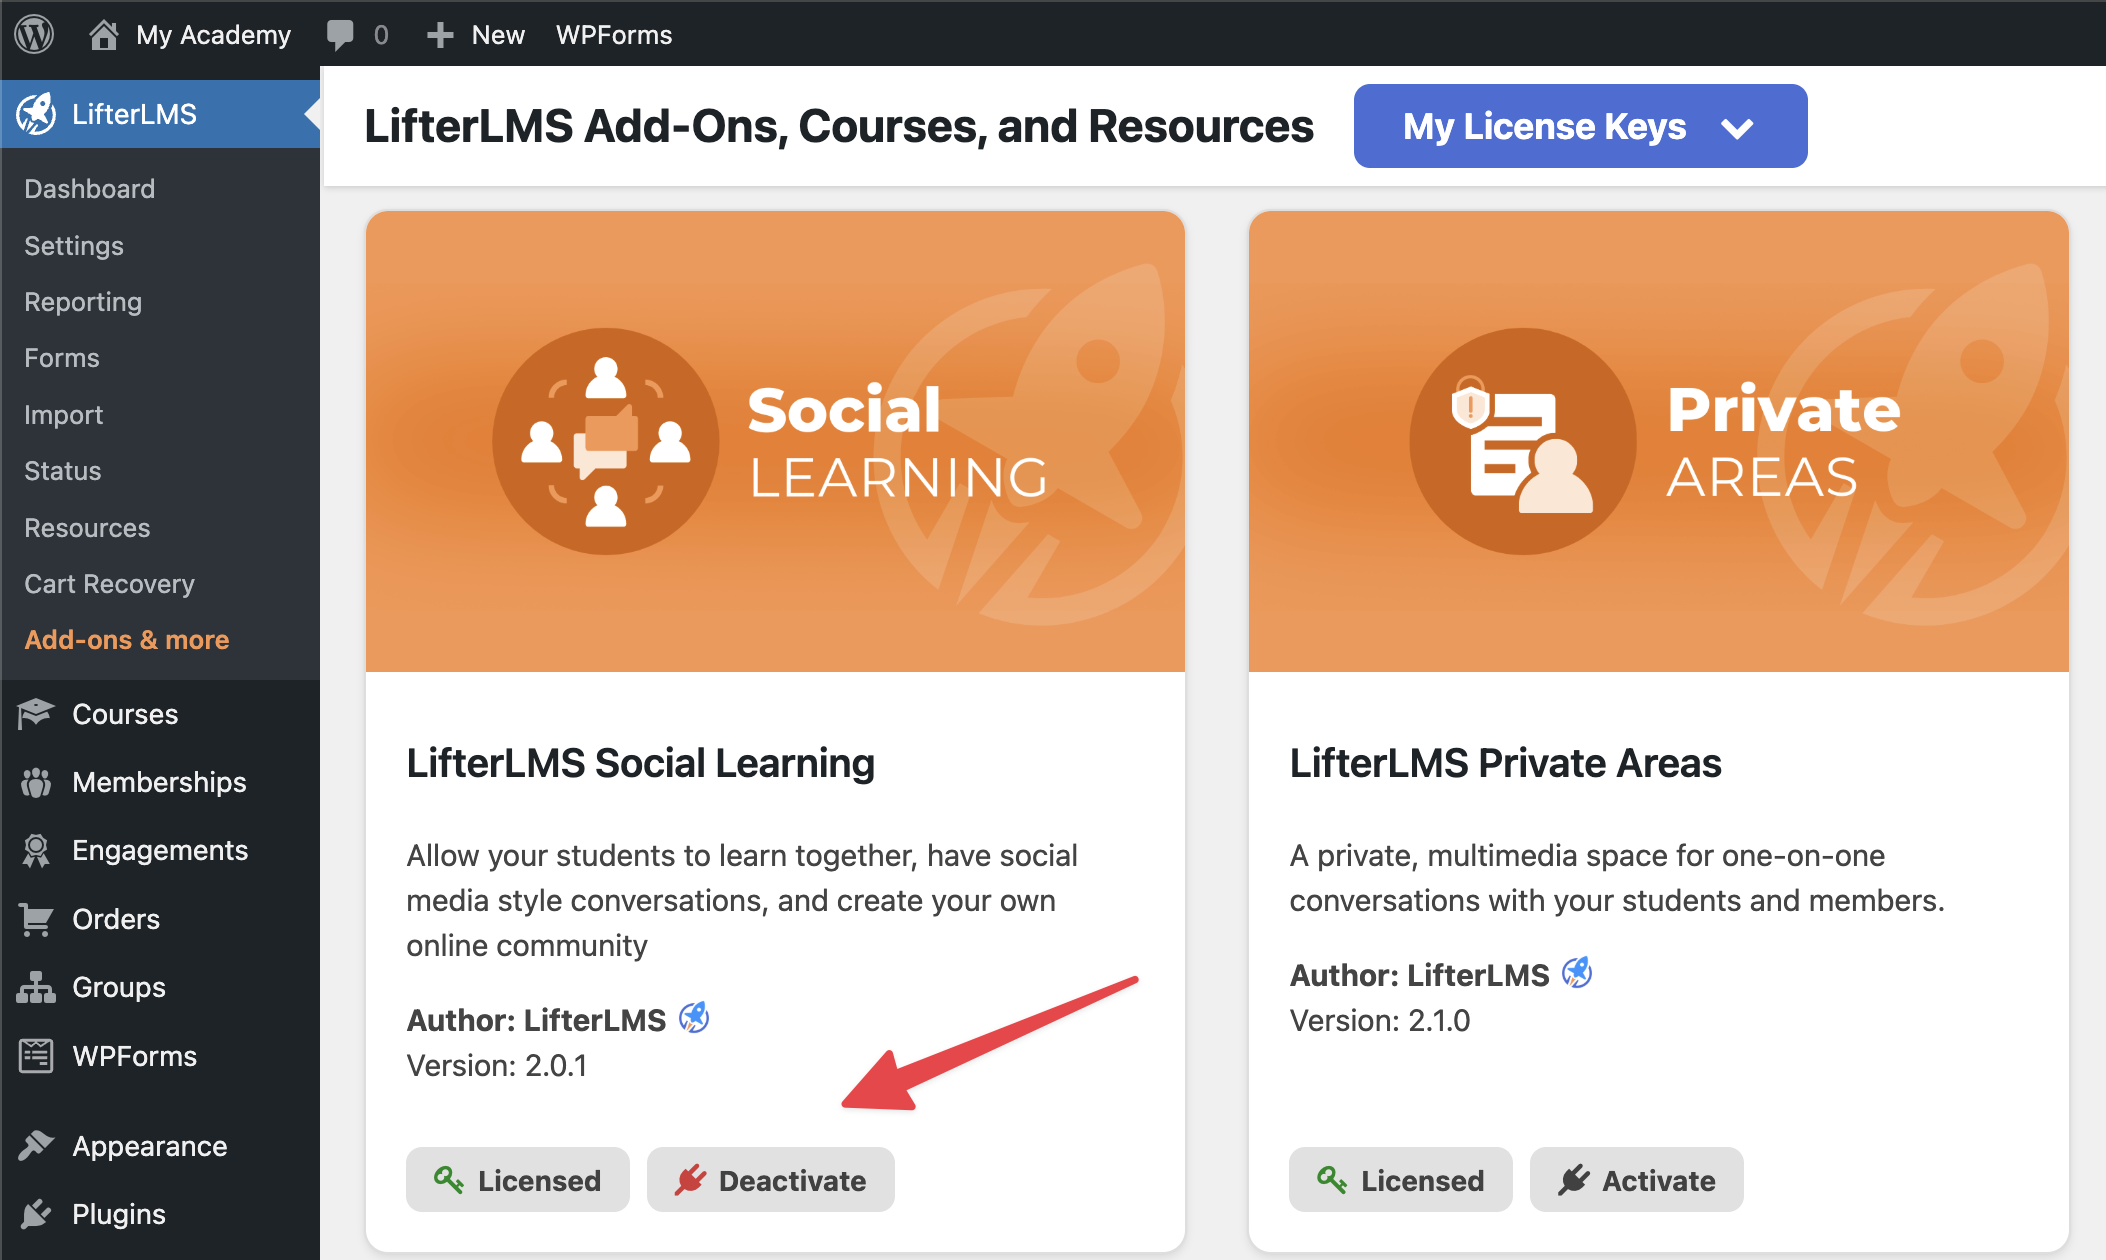Open the Cart Recovery submenu item
2106x1260 pixels.
(x=109, y=584)
